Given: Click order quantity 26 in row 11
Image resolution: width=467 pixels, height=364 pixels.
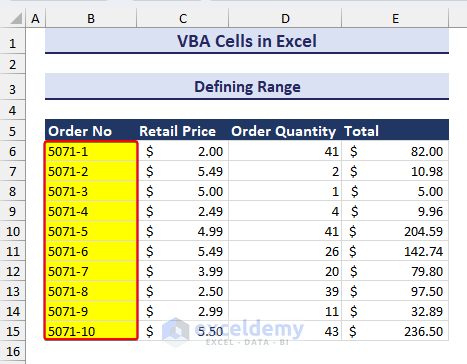Looking at the screenshot, I should (x=285, y=251).
